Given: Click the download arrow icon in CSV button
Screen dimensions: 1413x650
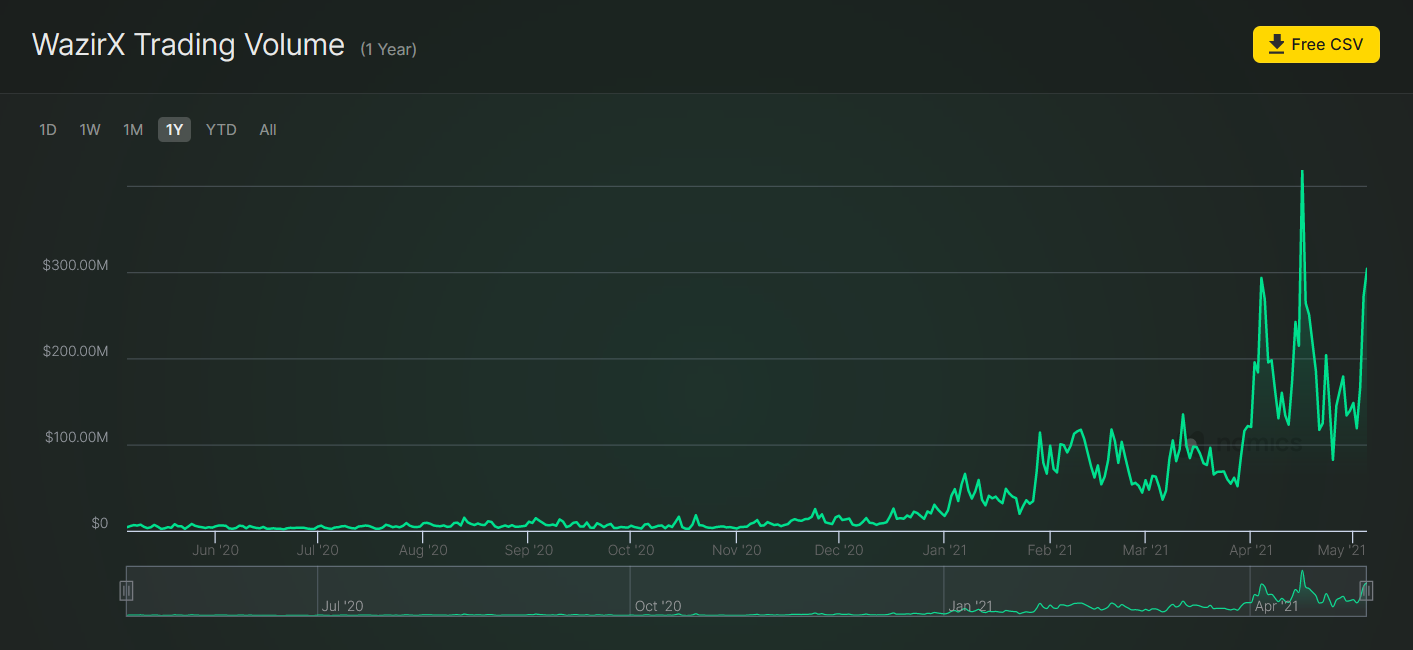Looking at the screenshot, I should pyautogui.click(x=1276, y=44).
